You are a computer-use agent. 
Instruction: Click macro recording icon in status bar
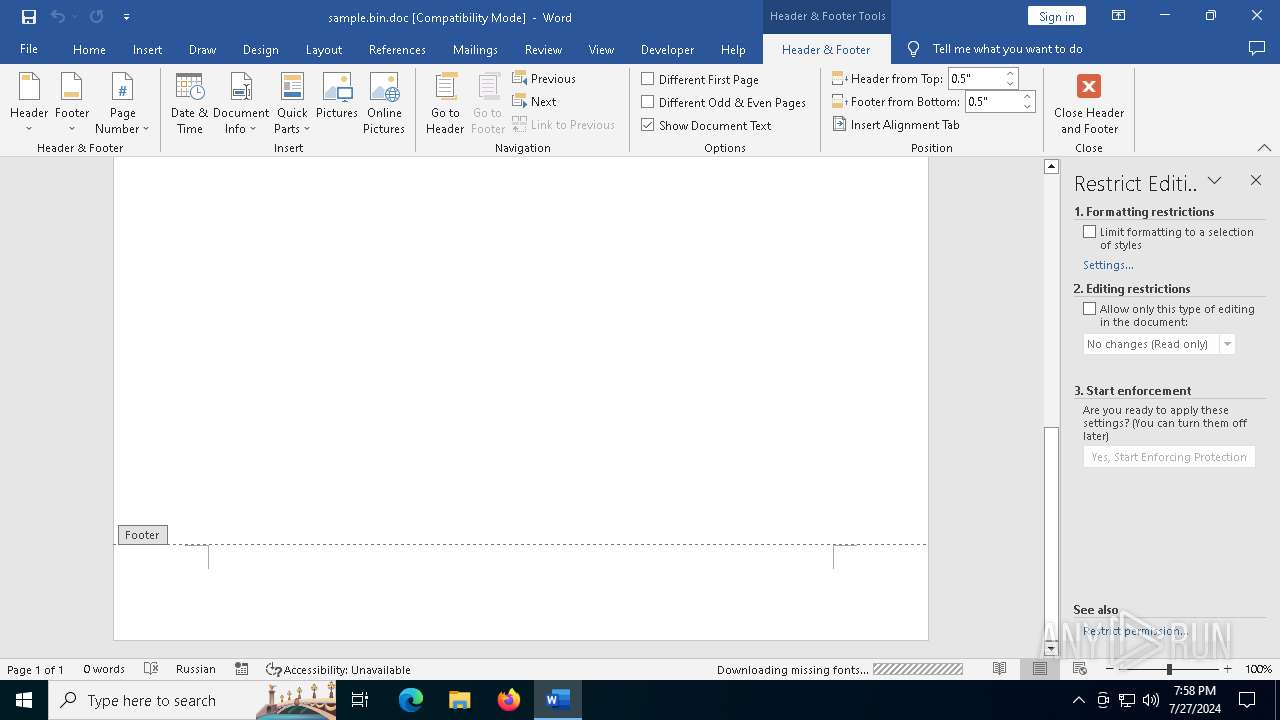click(x=242, y=669)
